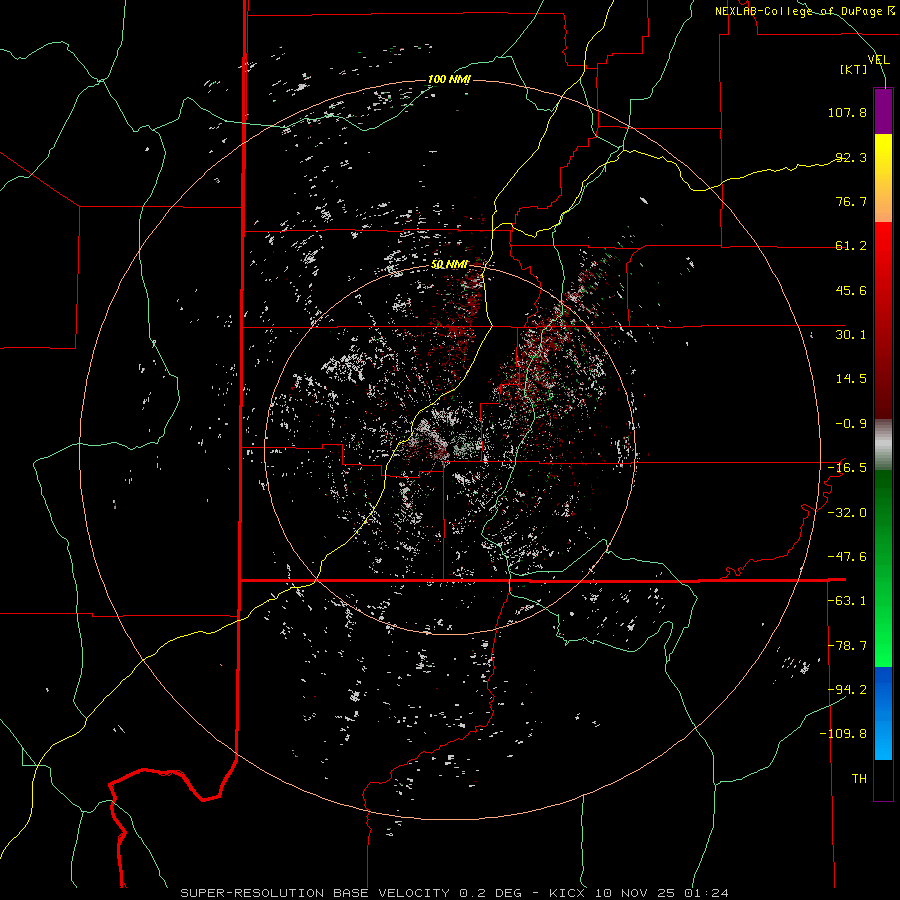Click the -63.1 legend value
The width and height of the screenshot is (900, 900).
click(847, 601)
